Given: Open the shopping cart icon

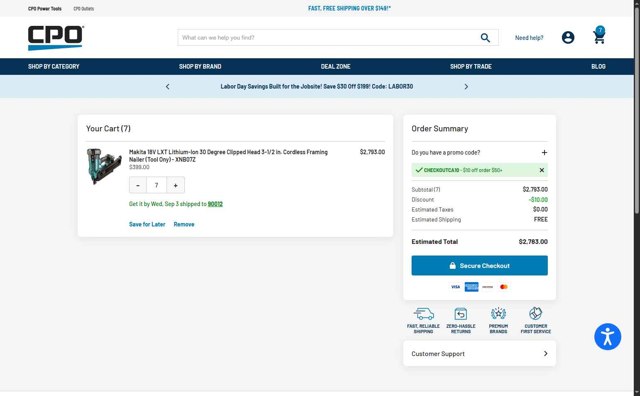Looking at the screenshot, I should [599, 35].
